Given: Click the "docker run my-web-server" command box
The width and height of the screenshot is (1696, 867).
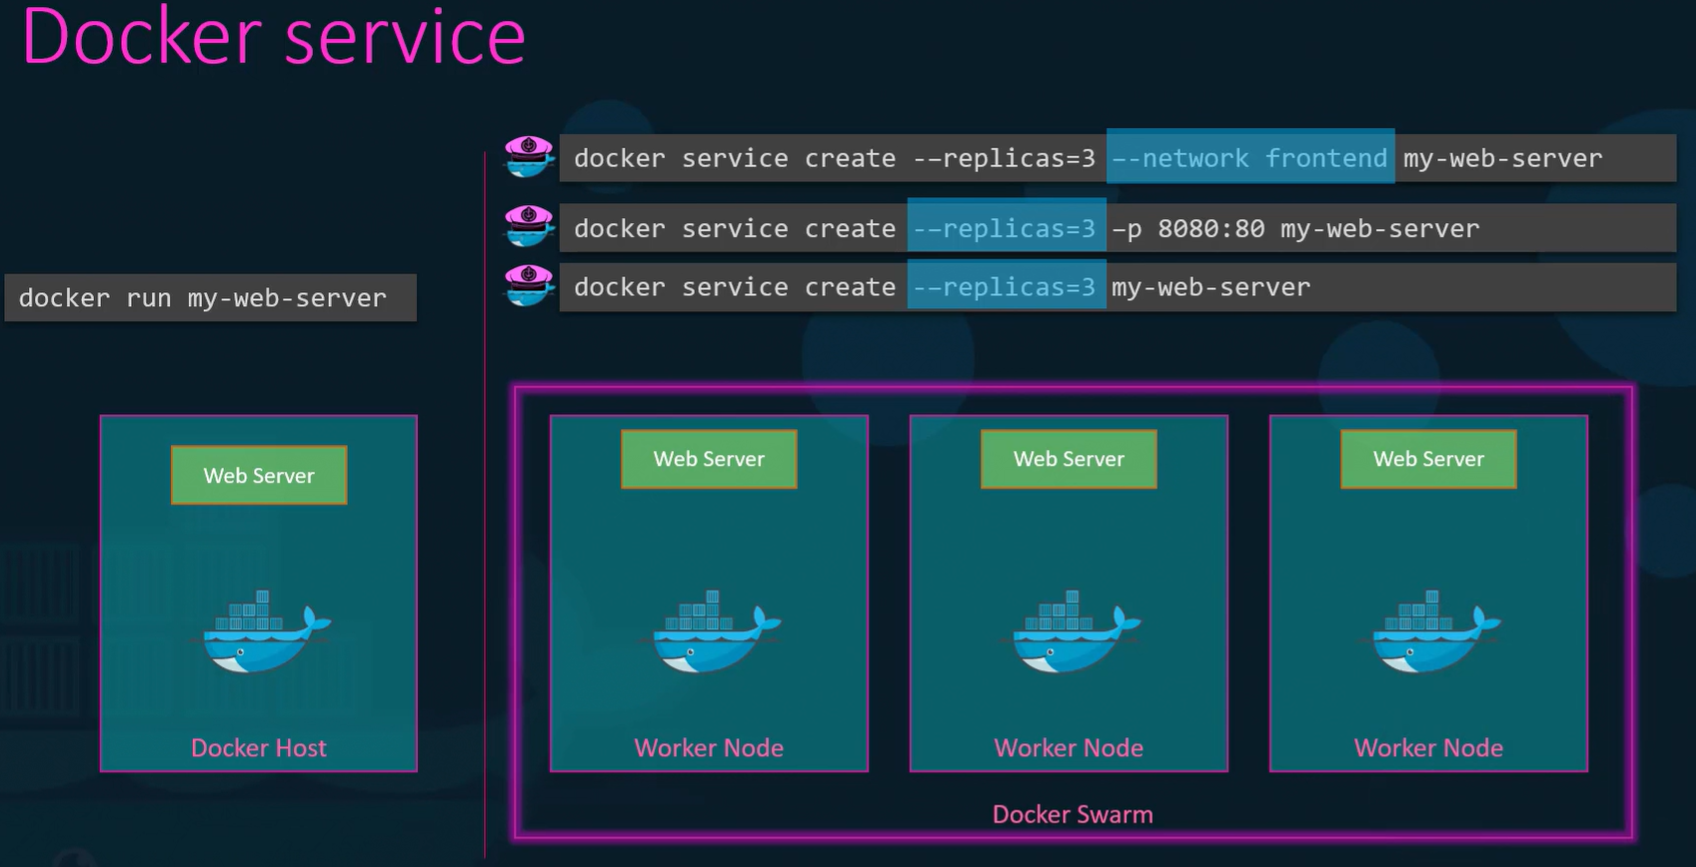Looking at the screenshot, I should click(x=210, y=298).
